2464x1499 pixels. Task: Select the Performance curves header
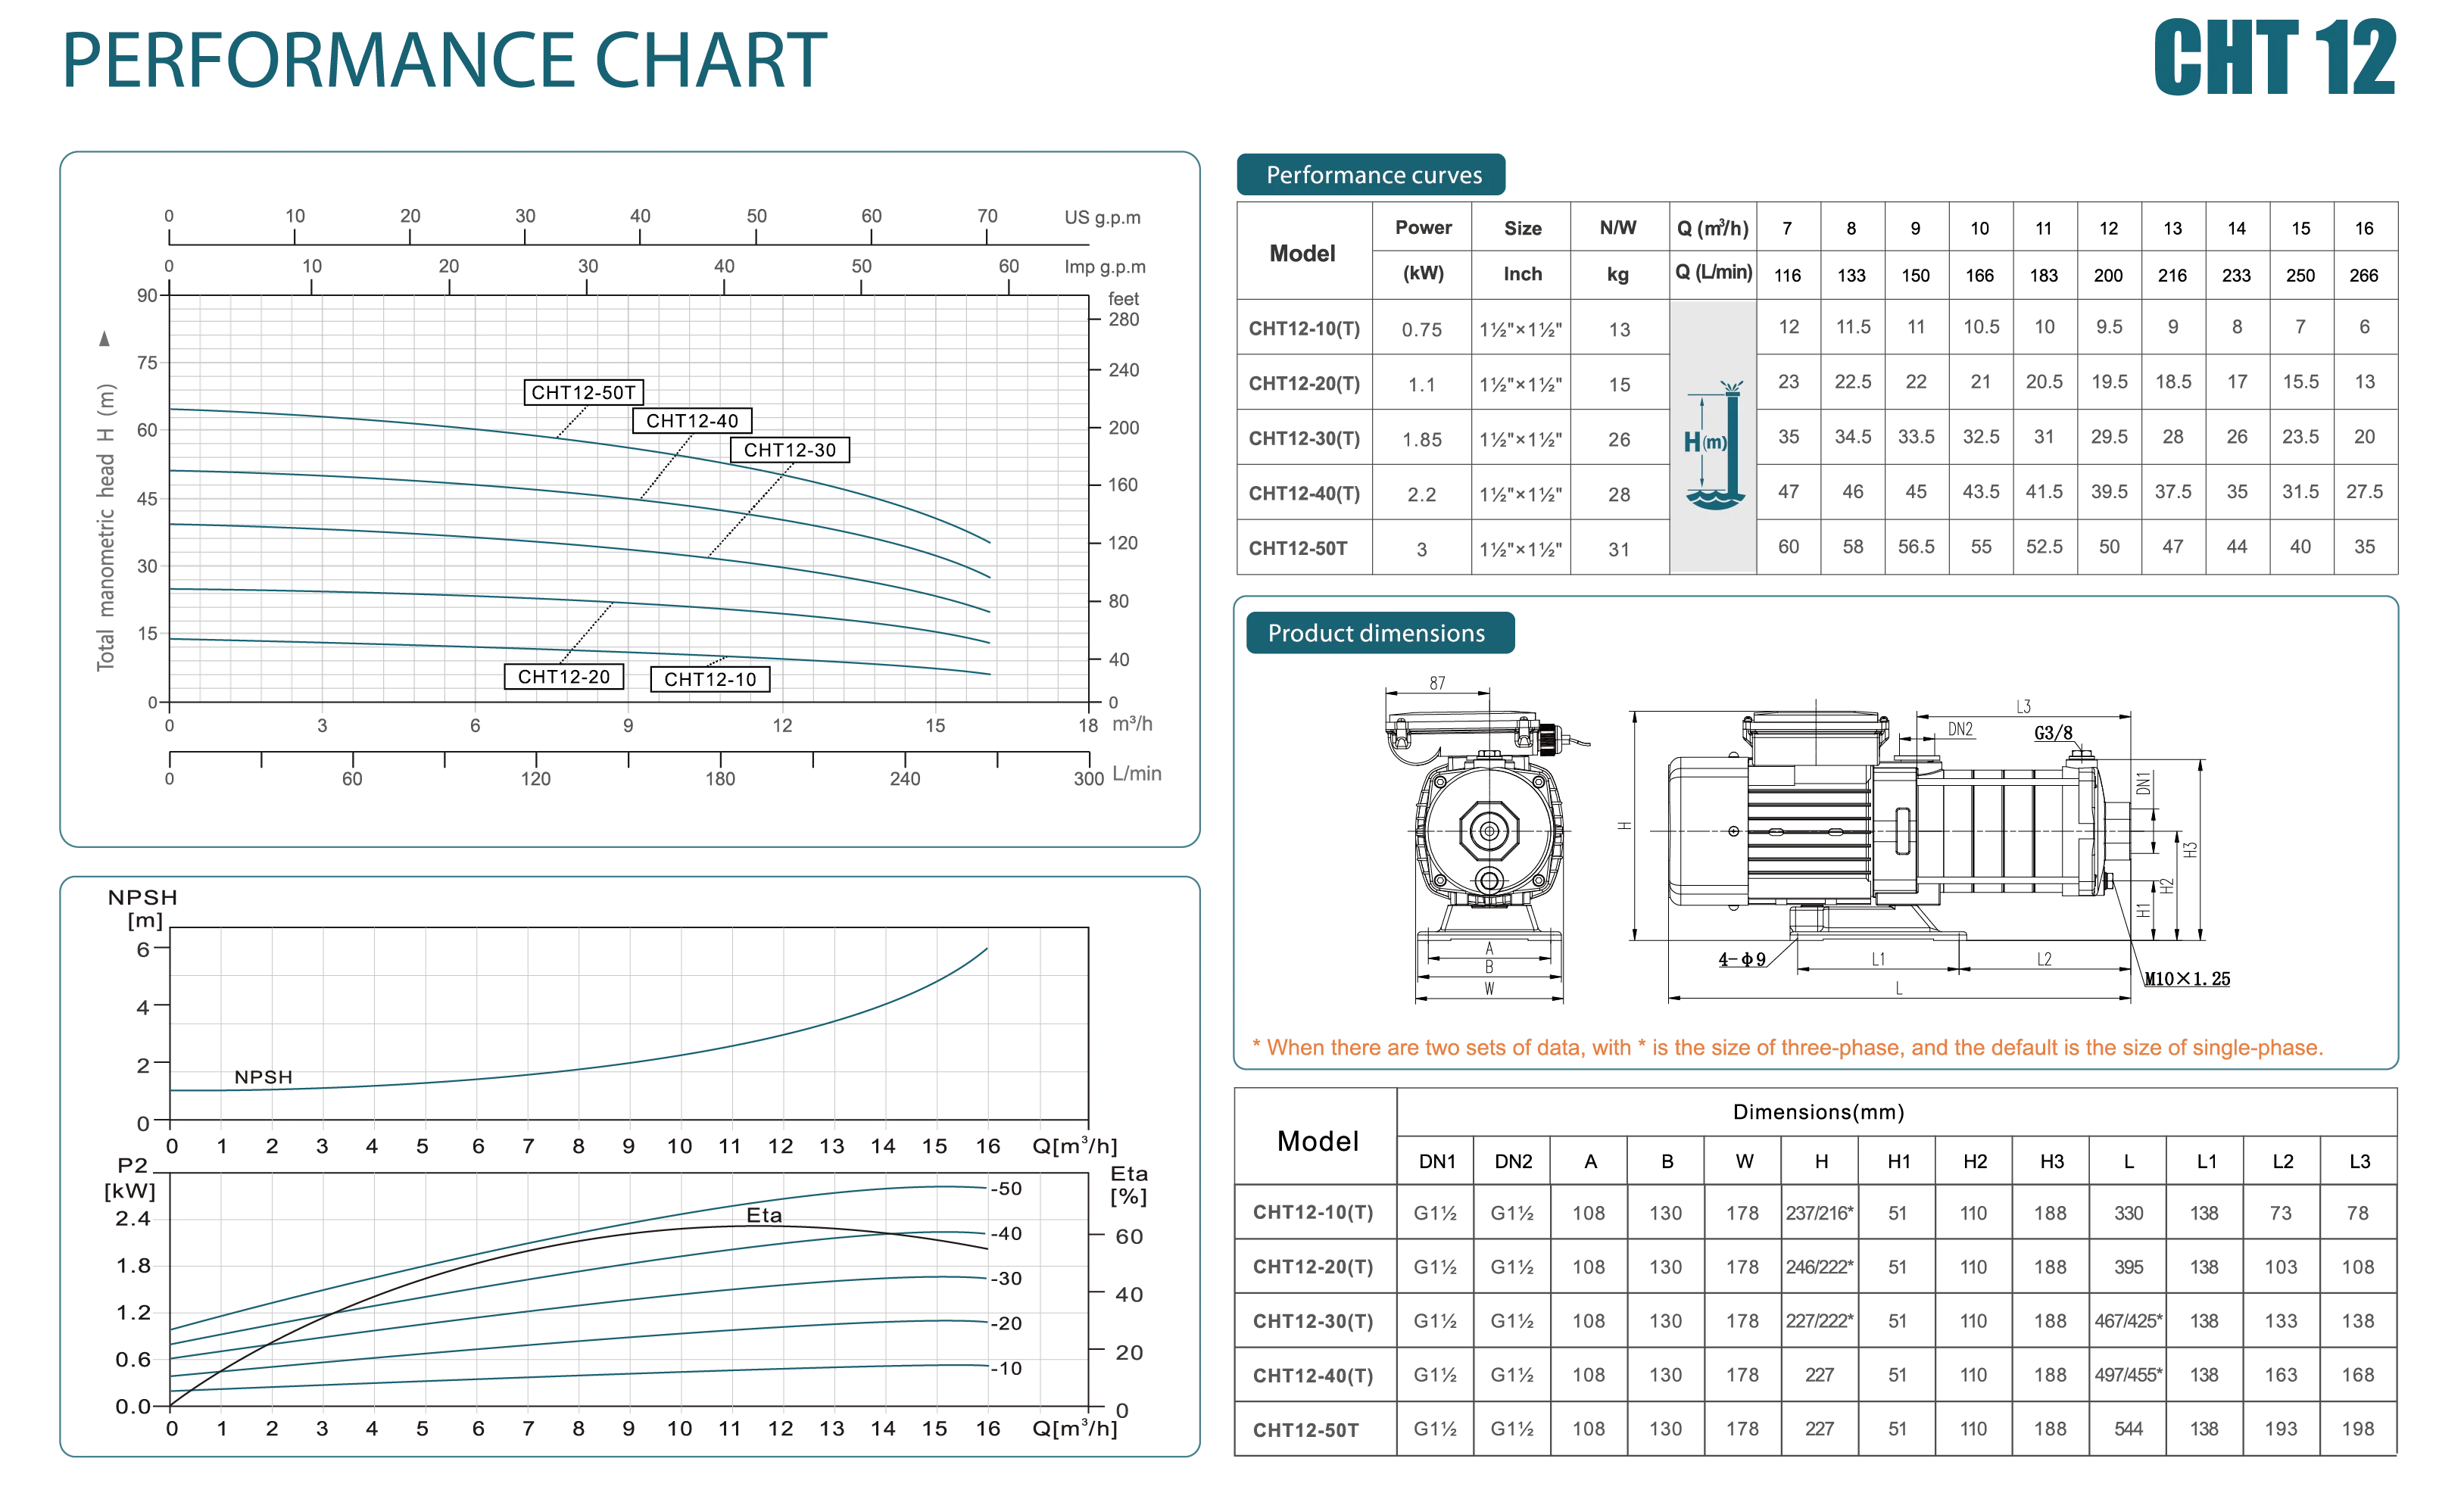(x=1371, y=175)
